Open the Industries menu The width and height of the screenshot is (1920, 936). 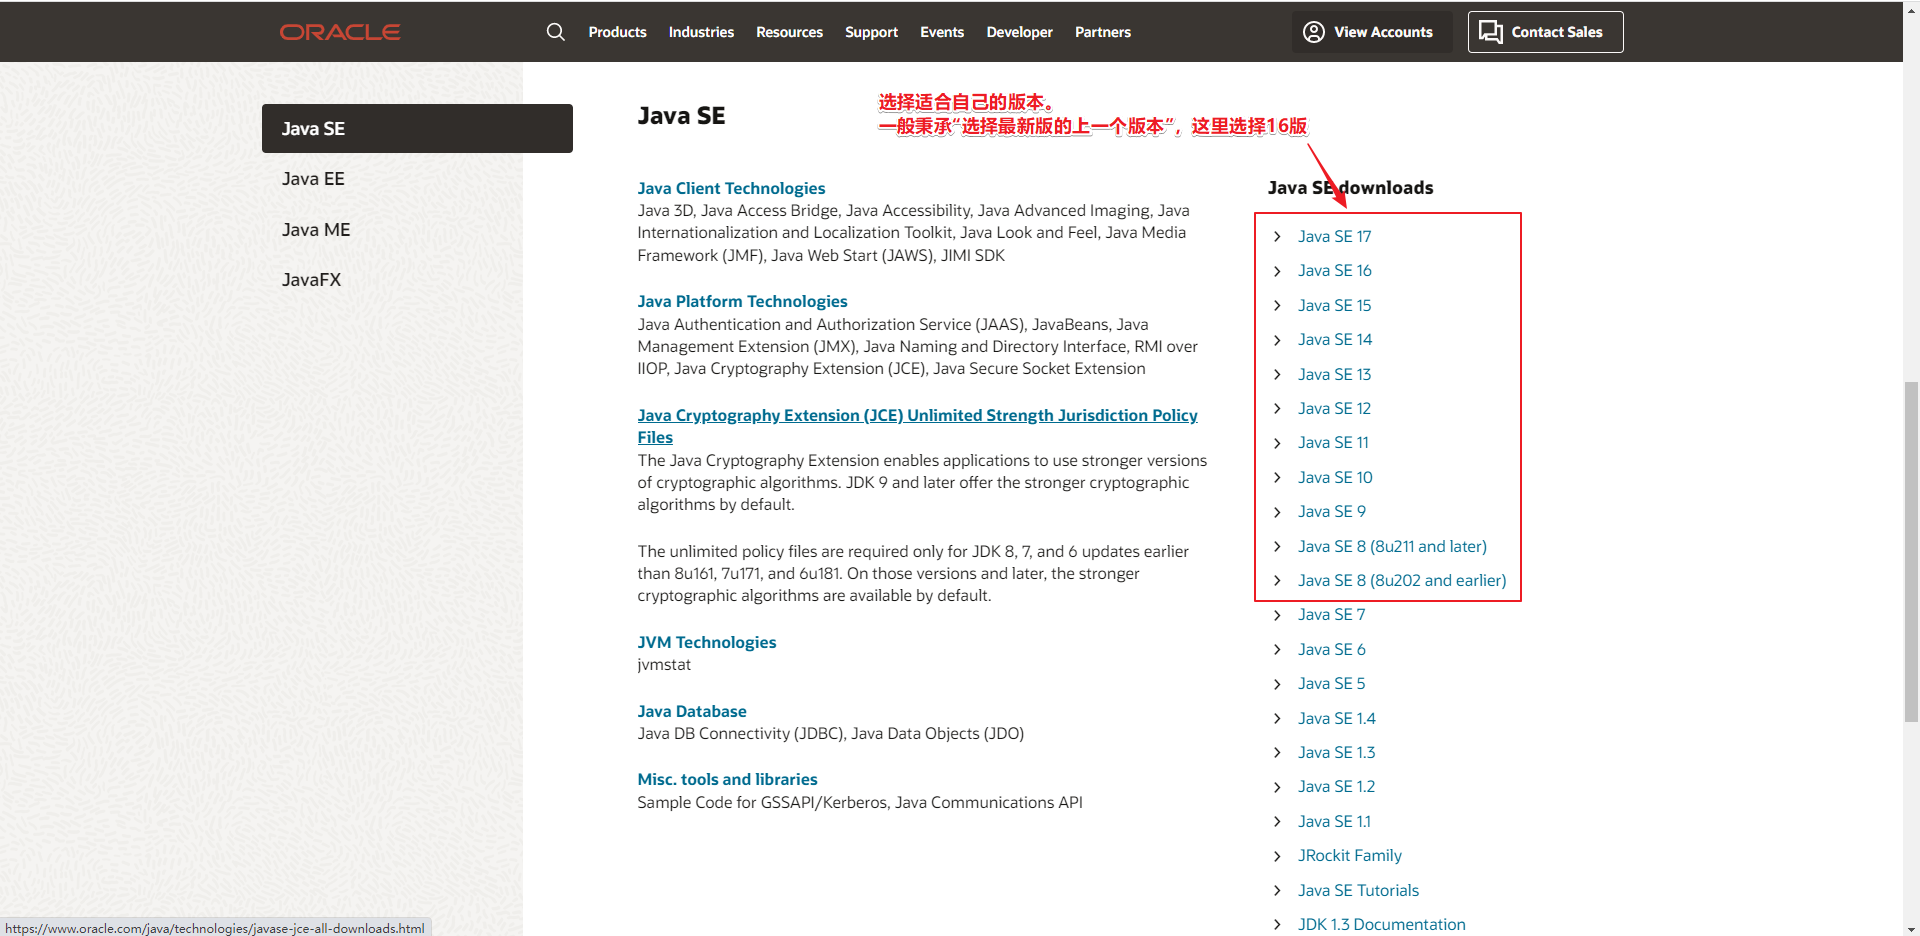(701, 32)
